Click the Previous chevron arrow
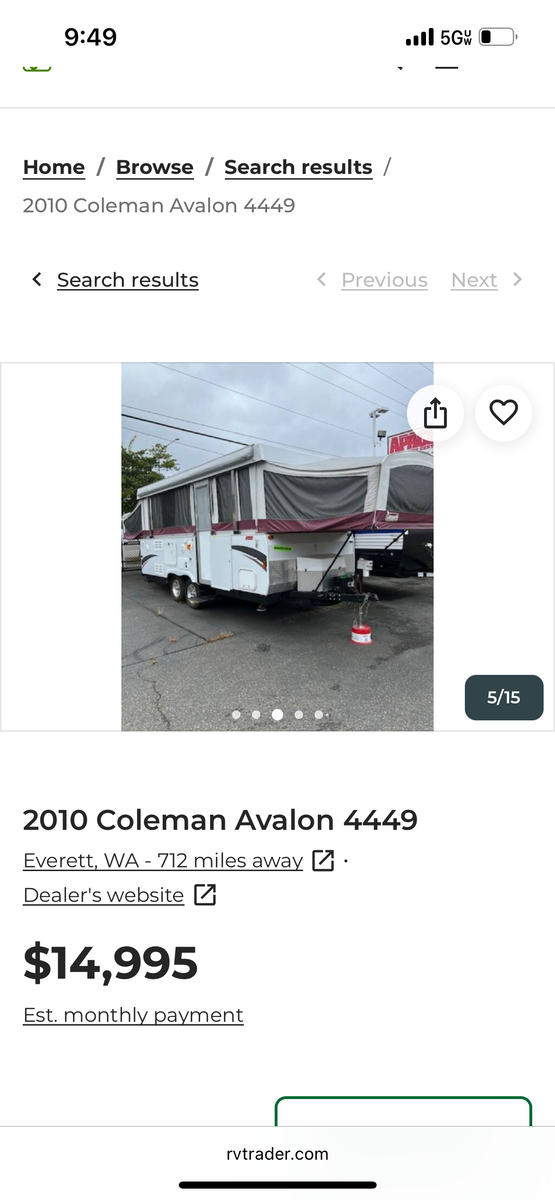This screenshot has height=1200, width=555. pyautogui.click(x=321, y=280)
